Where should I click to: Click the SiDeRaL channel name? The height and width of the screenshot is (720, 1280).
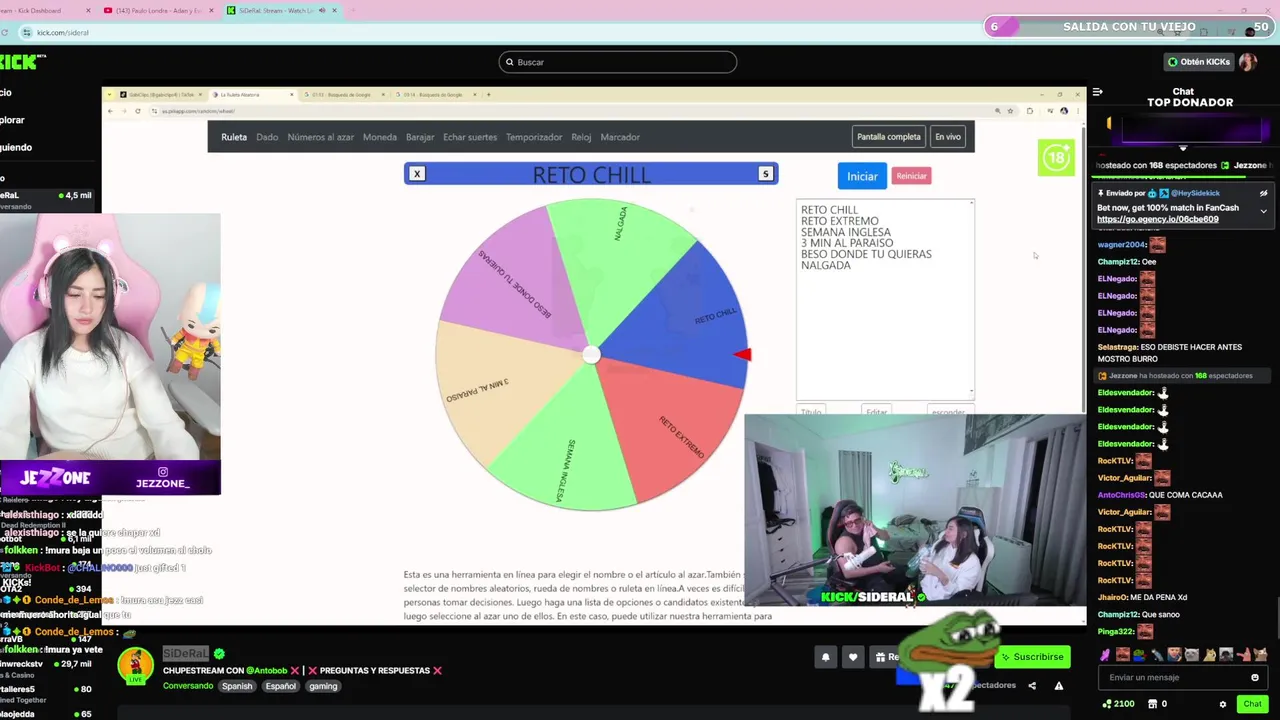pyautogui.click(x=186, y=653)
